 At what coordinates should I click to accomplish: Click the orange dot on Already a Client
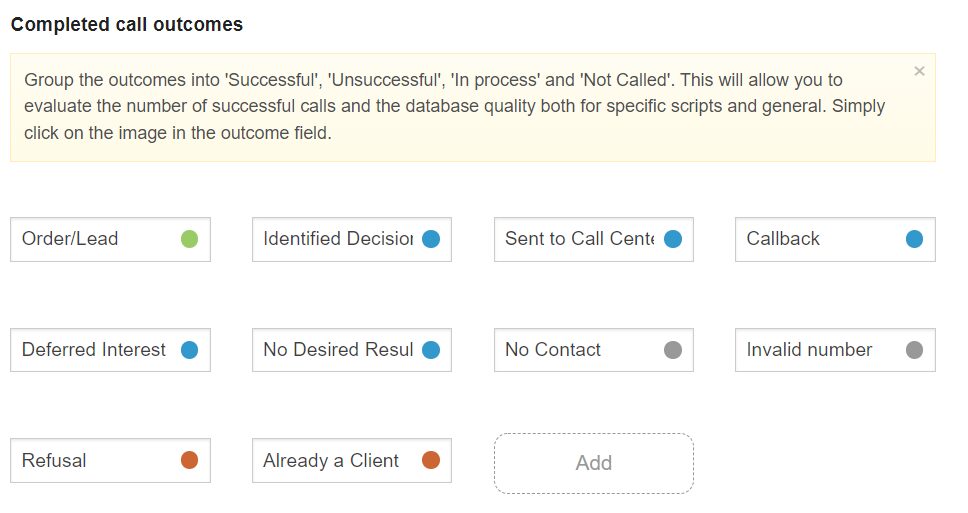point(431,460)
